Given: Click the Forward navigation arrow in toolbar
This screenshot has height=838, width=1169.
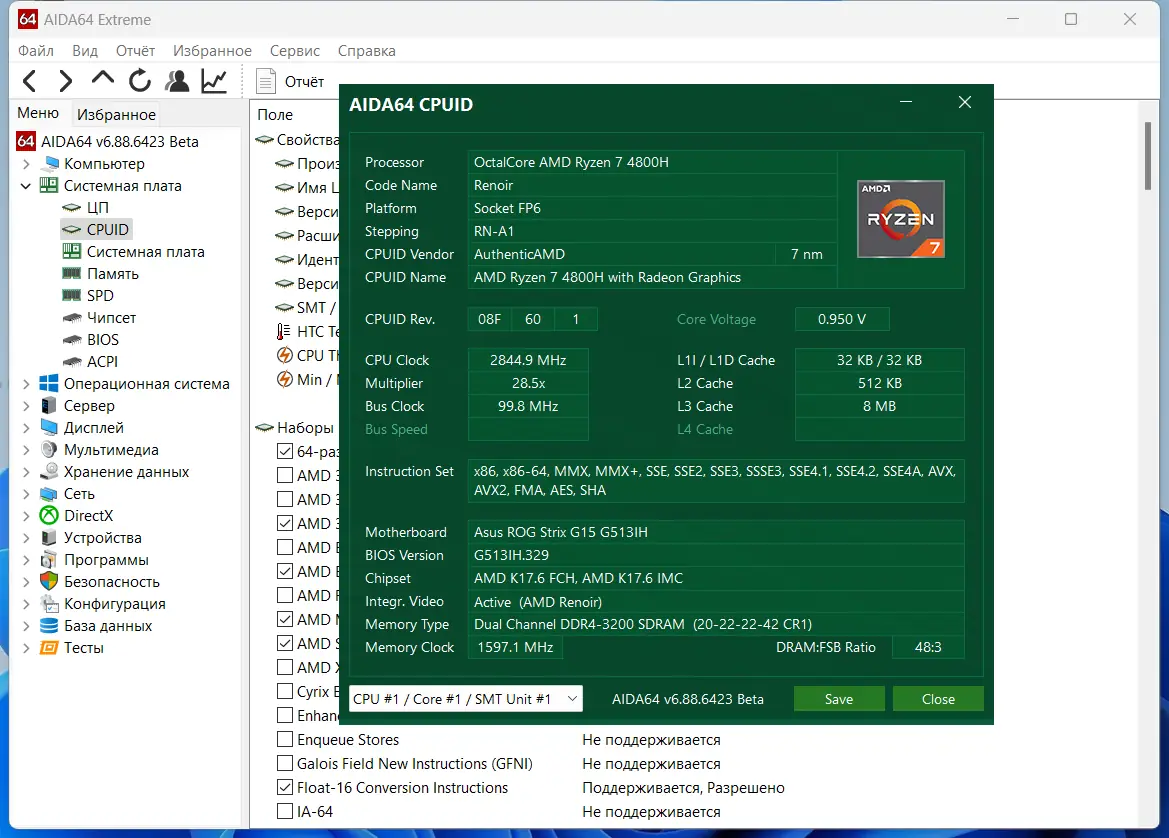Looking at the screenshot, I should pos(66,81).
